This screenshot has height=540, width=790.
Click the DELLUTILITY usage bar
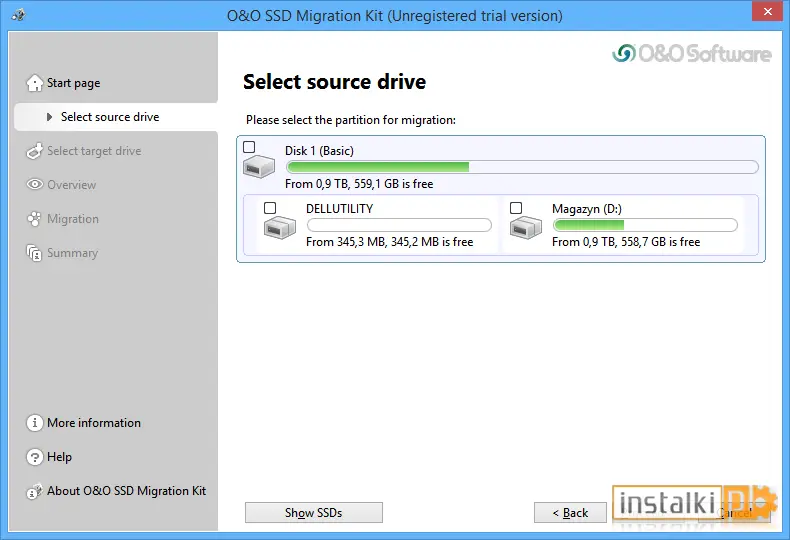(399, 225)
